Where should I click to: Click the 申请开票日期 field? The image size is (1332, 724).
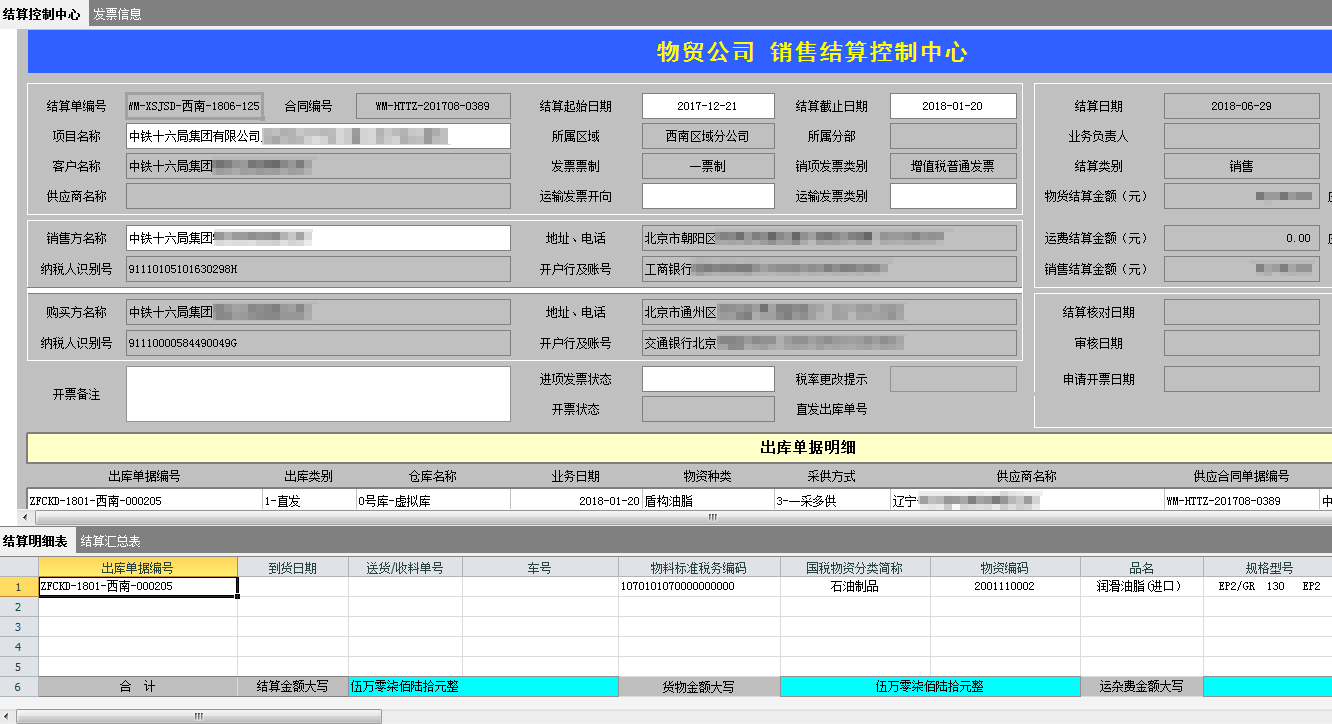[1241, 379]
